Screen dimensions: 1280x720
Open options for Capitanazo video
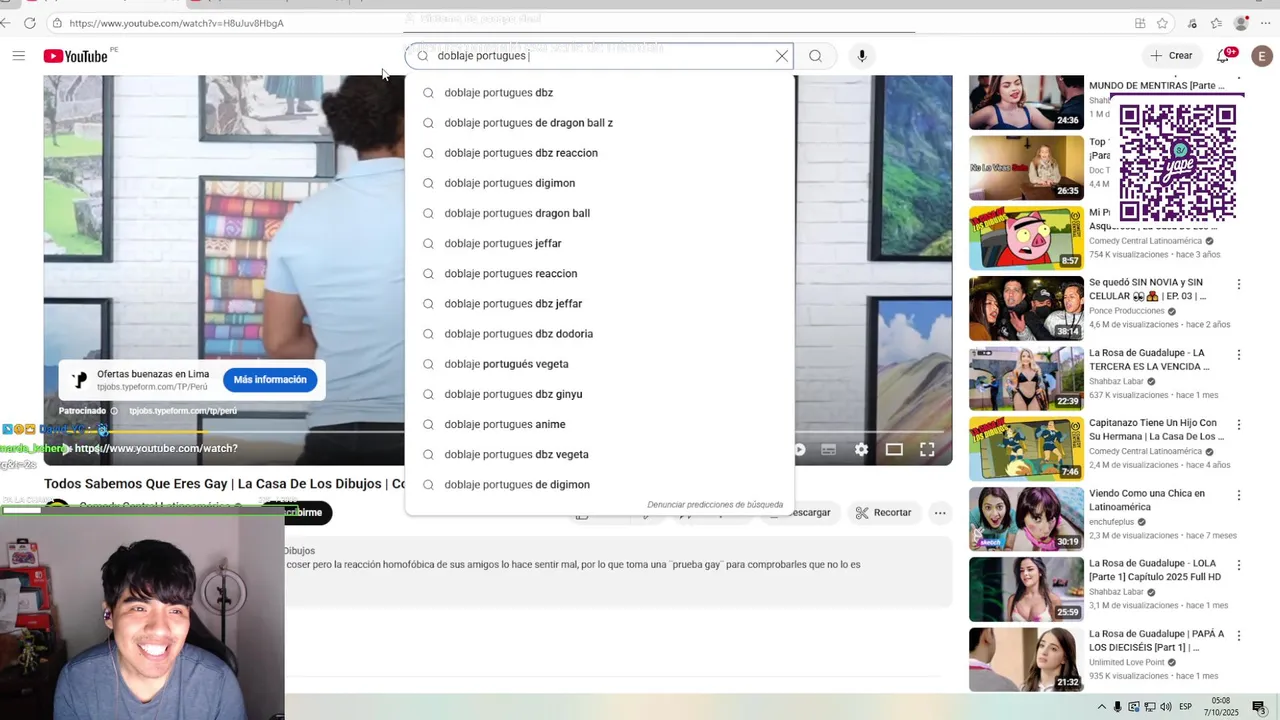pos(1239,424)
